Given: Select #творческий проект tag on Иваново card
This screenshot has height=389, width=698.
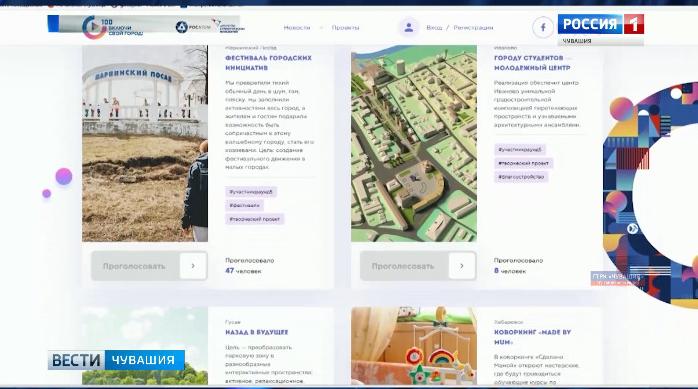Looking at the screenshot, I should [524, 163].
